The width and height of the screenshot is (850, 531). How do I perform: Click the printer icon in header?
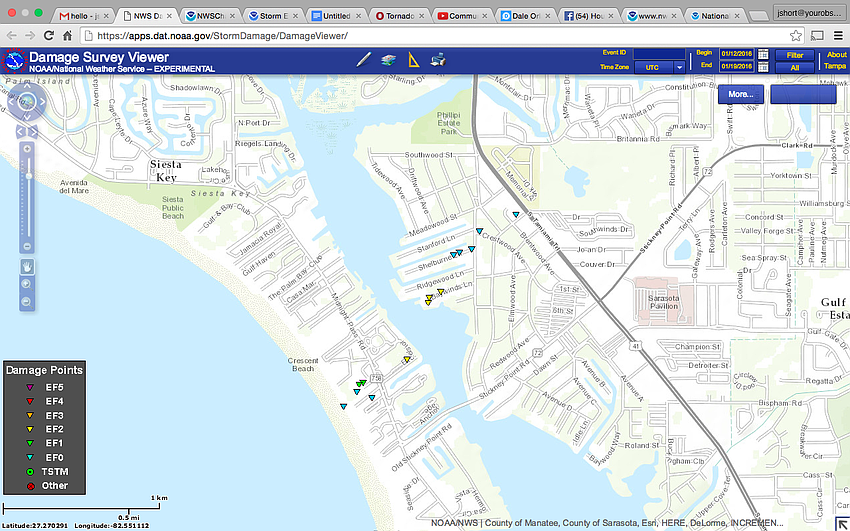(x=439, y=60)
